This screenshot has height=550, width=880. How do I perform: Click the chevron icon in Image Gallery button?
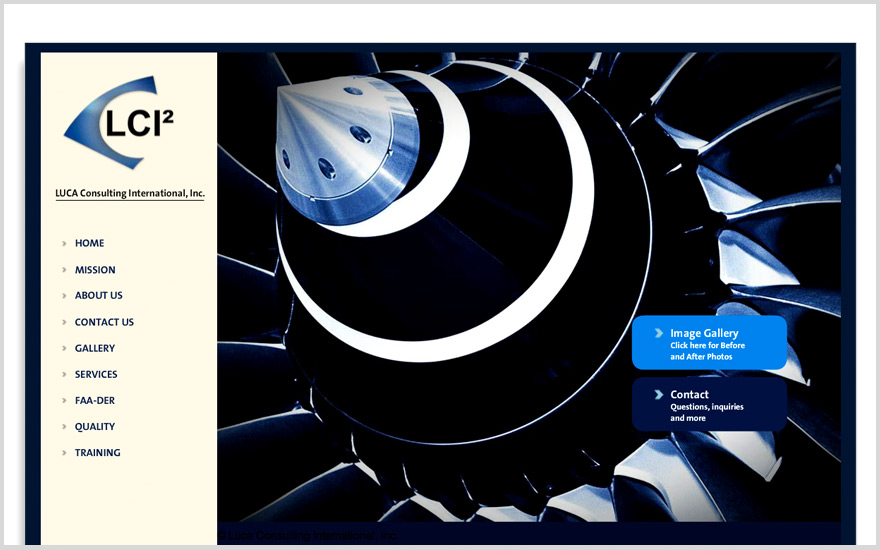click(x=659, y=333)
